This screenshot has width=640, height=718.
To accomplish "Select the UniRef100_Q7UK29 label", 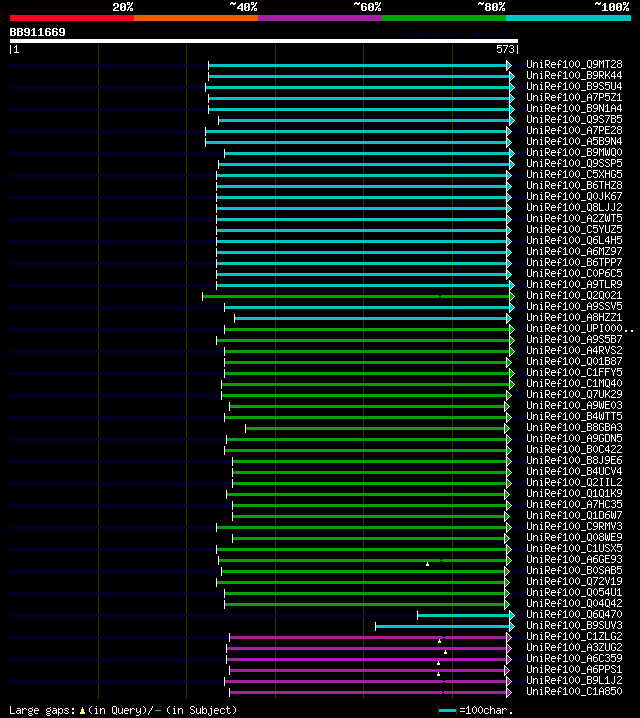I will 574,394.
